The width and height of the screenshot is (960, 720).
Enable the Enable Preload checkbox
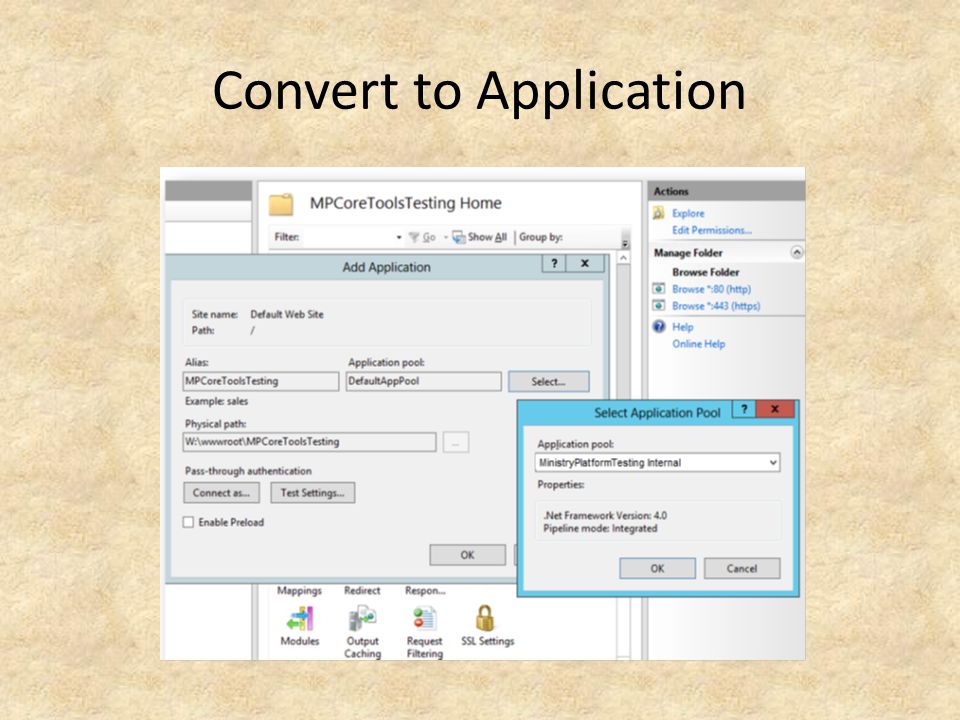point(189,522)
